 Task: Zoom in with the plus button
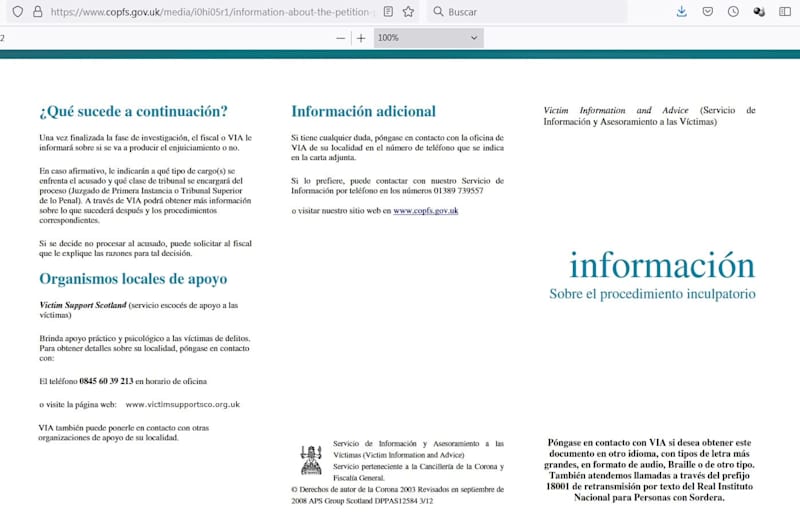point(361,38)
